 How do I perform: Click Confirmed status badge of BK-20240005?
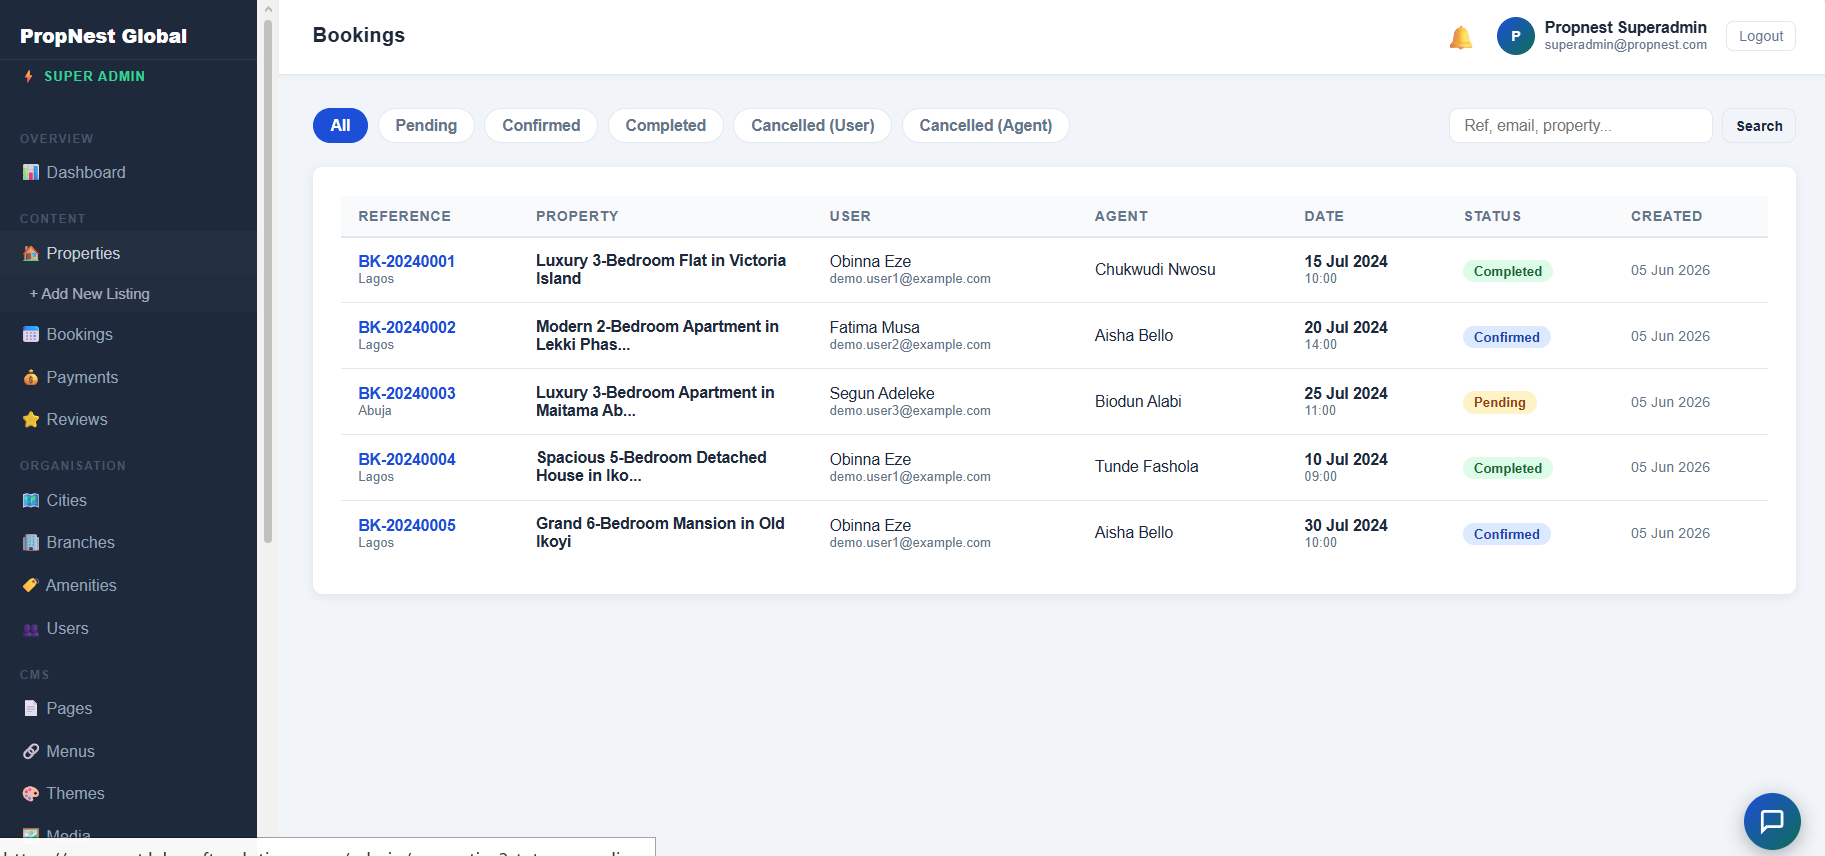pos(1506,534)
